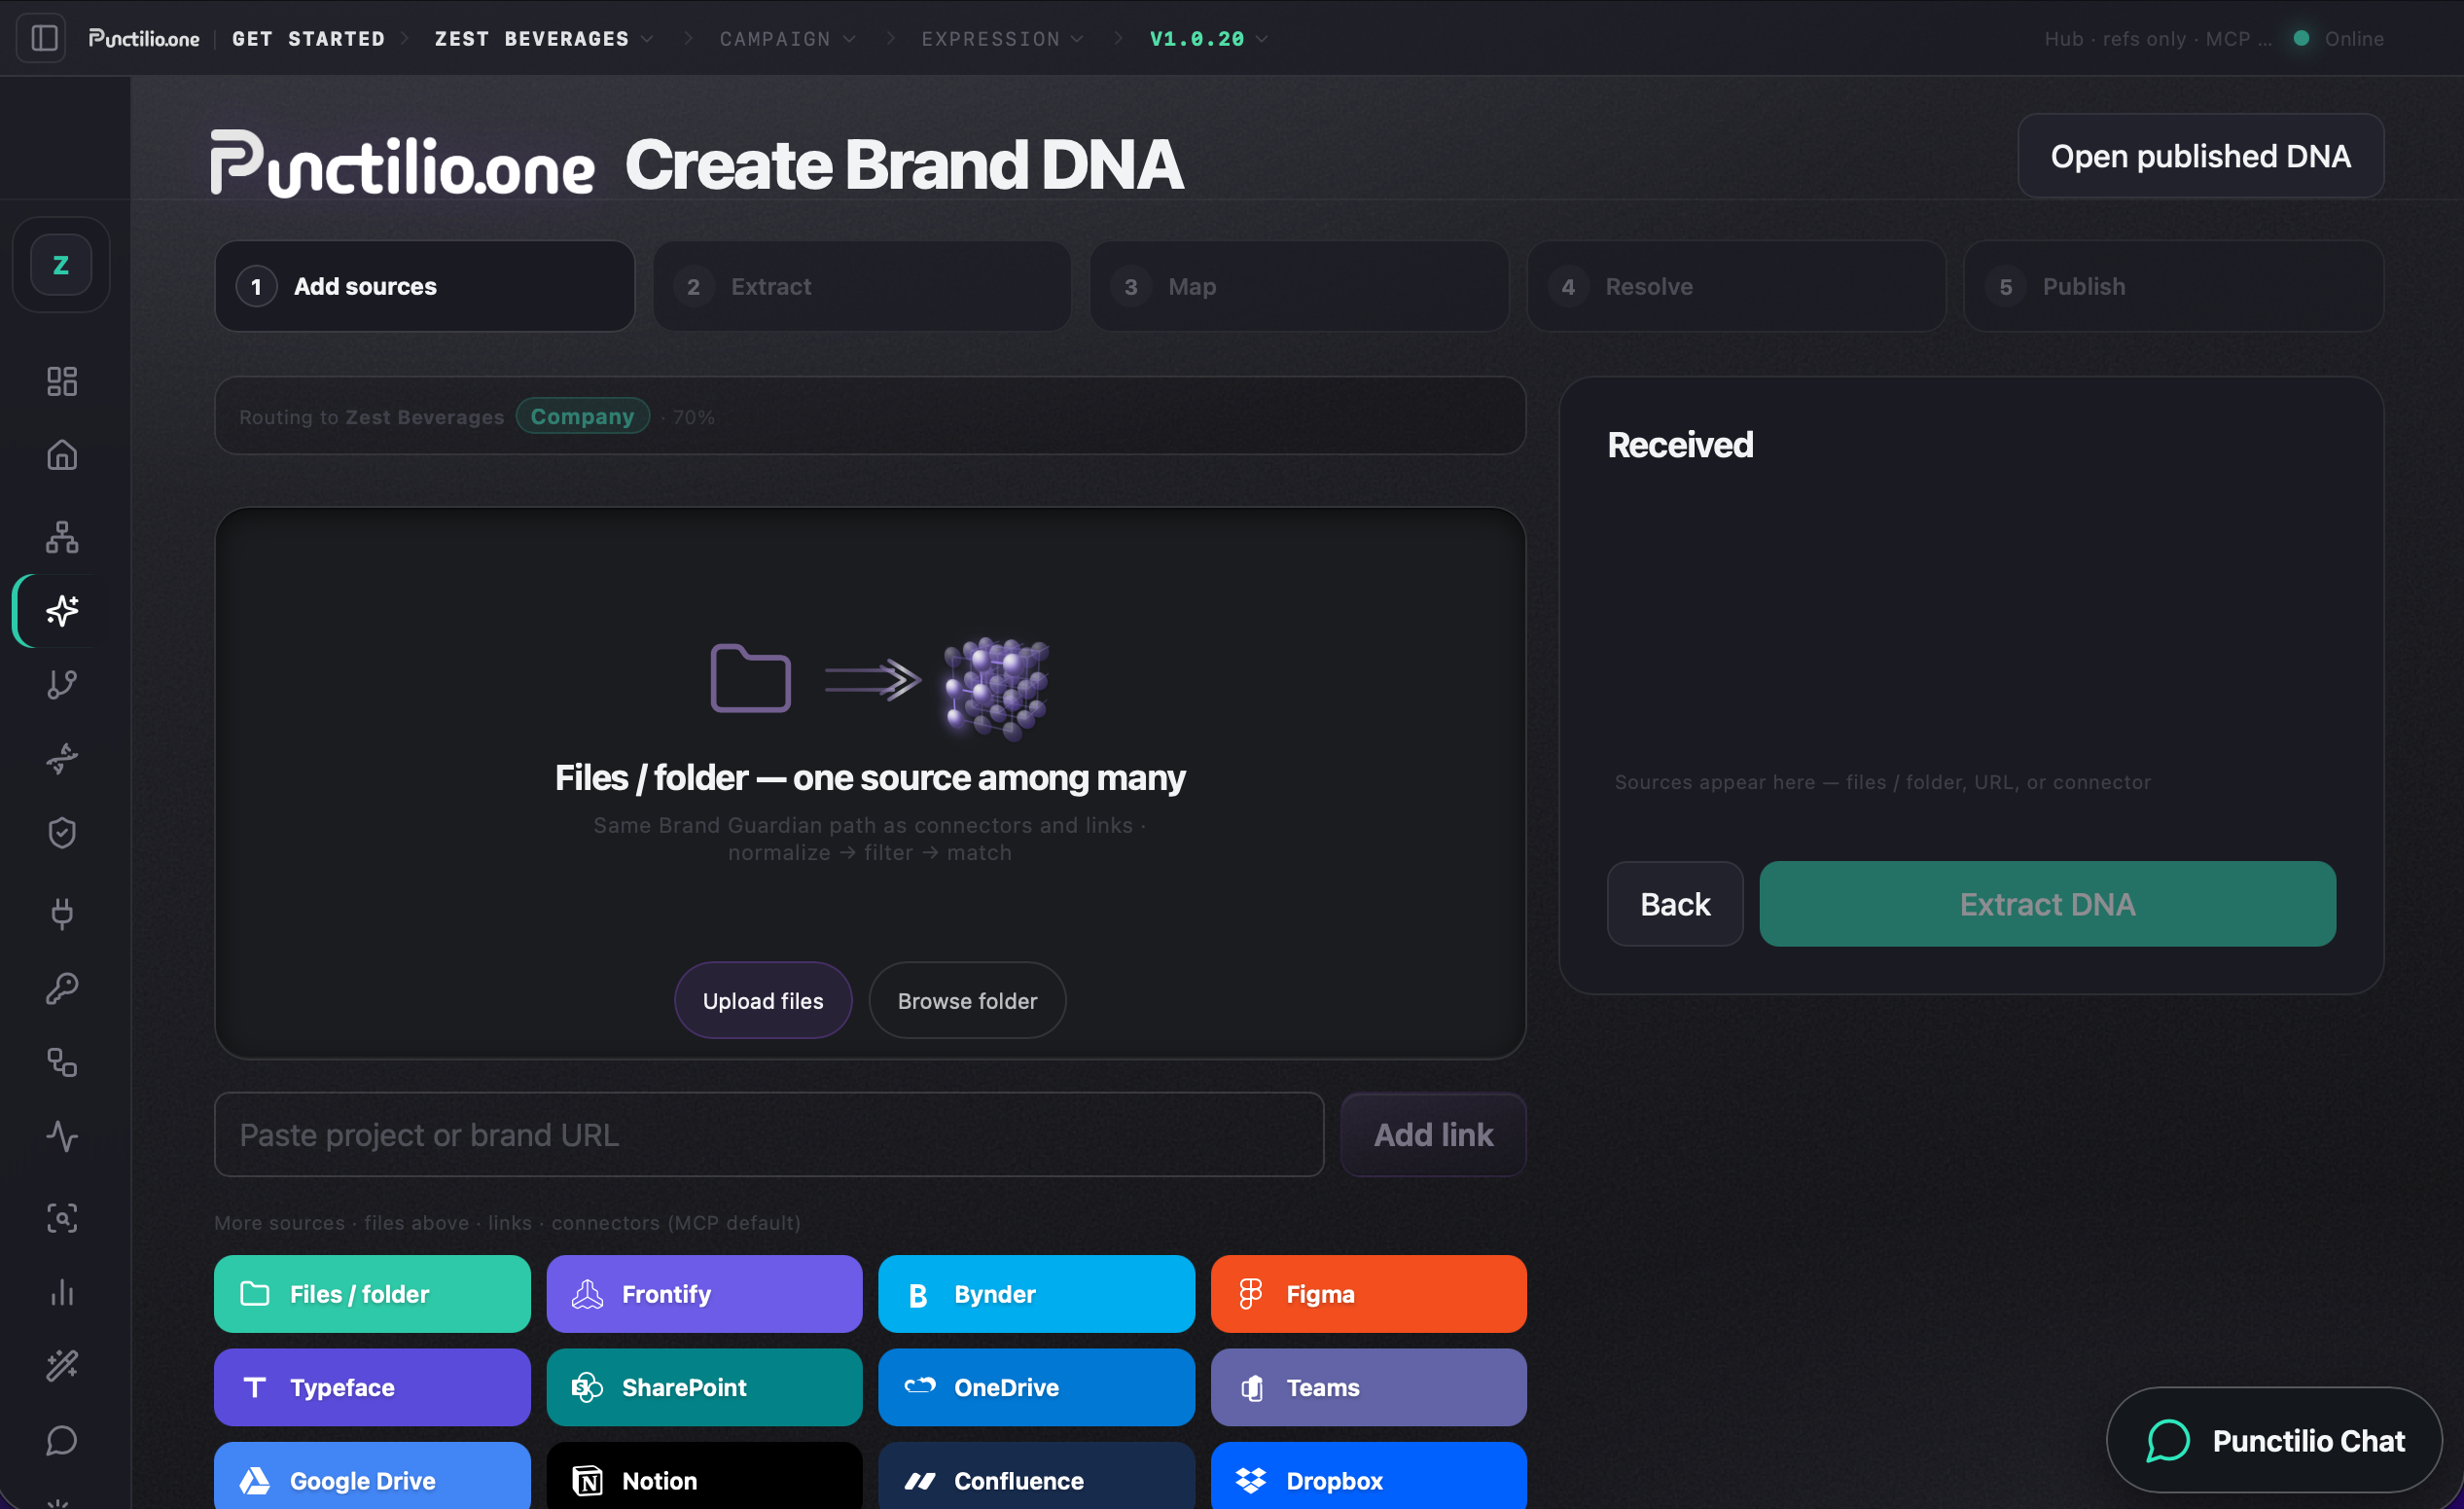Click Browse folder button
The height and width of the screenshot is (1509, 2464).
tap(967, 1000)
